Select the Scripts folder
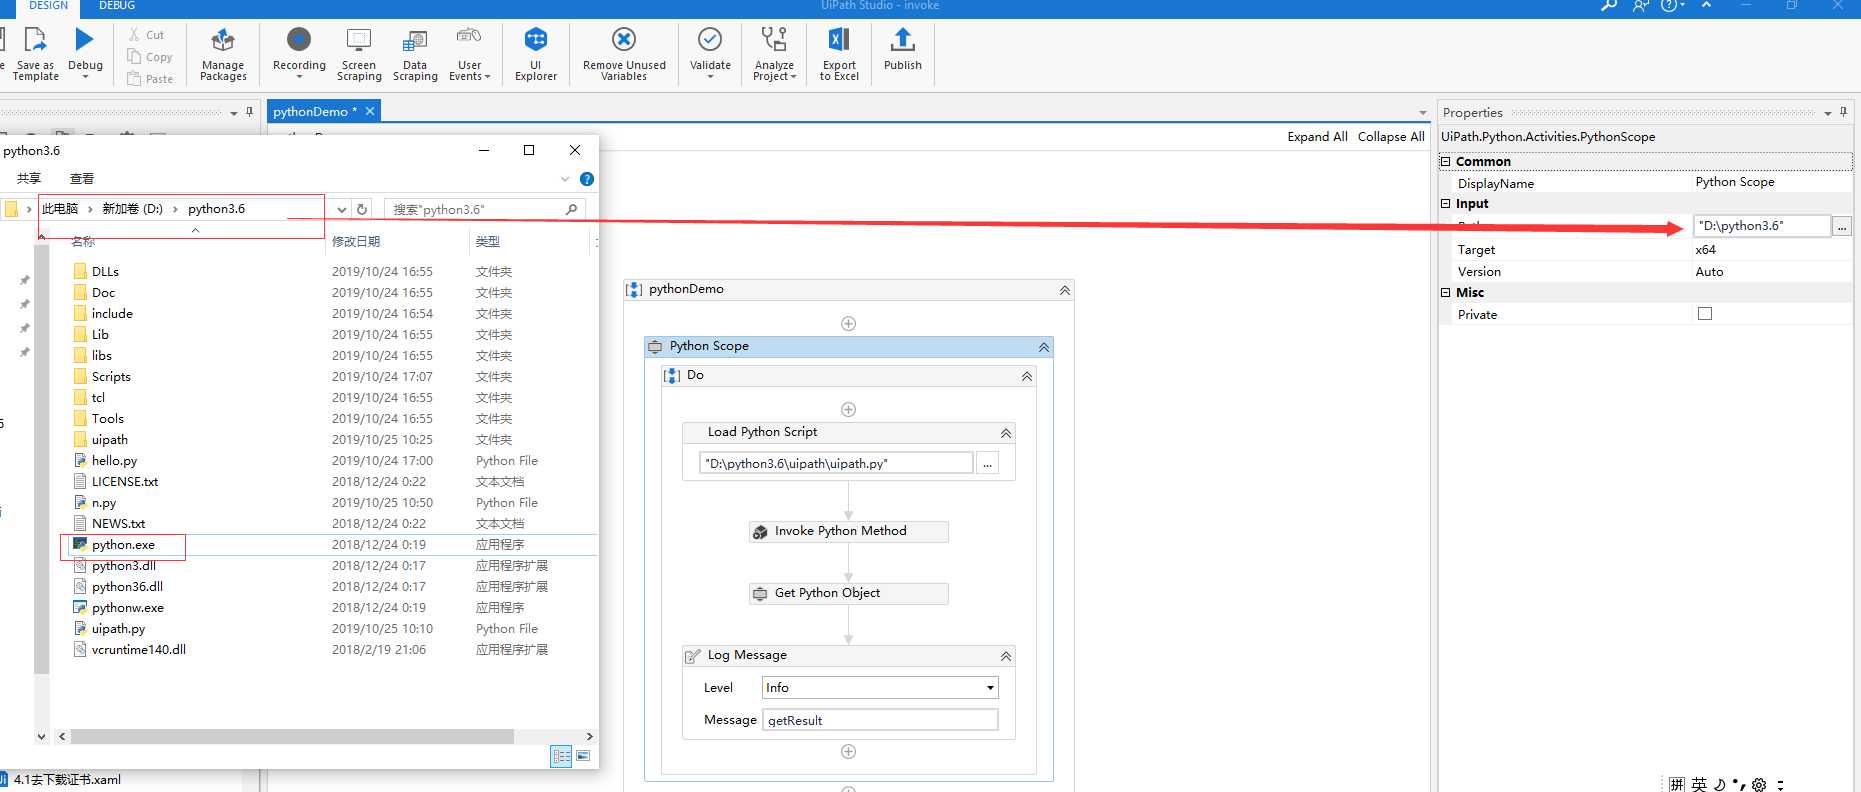This screenshot has height=792, width=1861. click(x=111, y=377)
